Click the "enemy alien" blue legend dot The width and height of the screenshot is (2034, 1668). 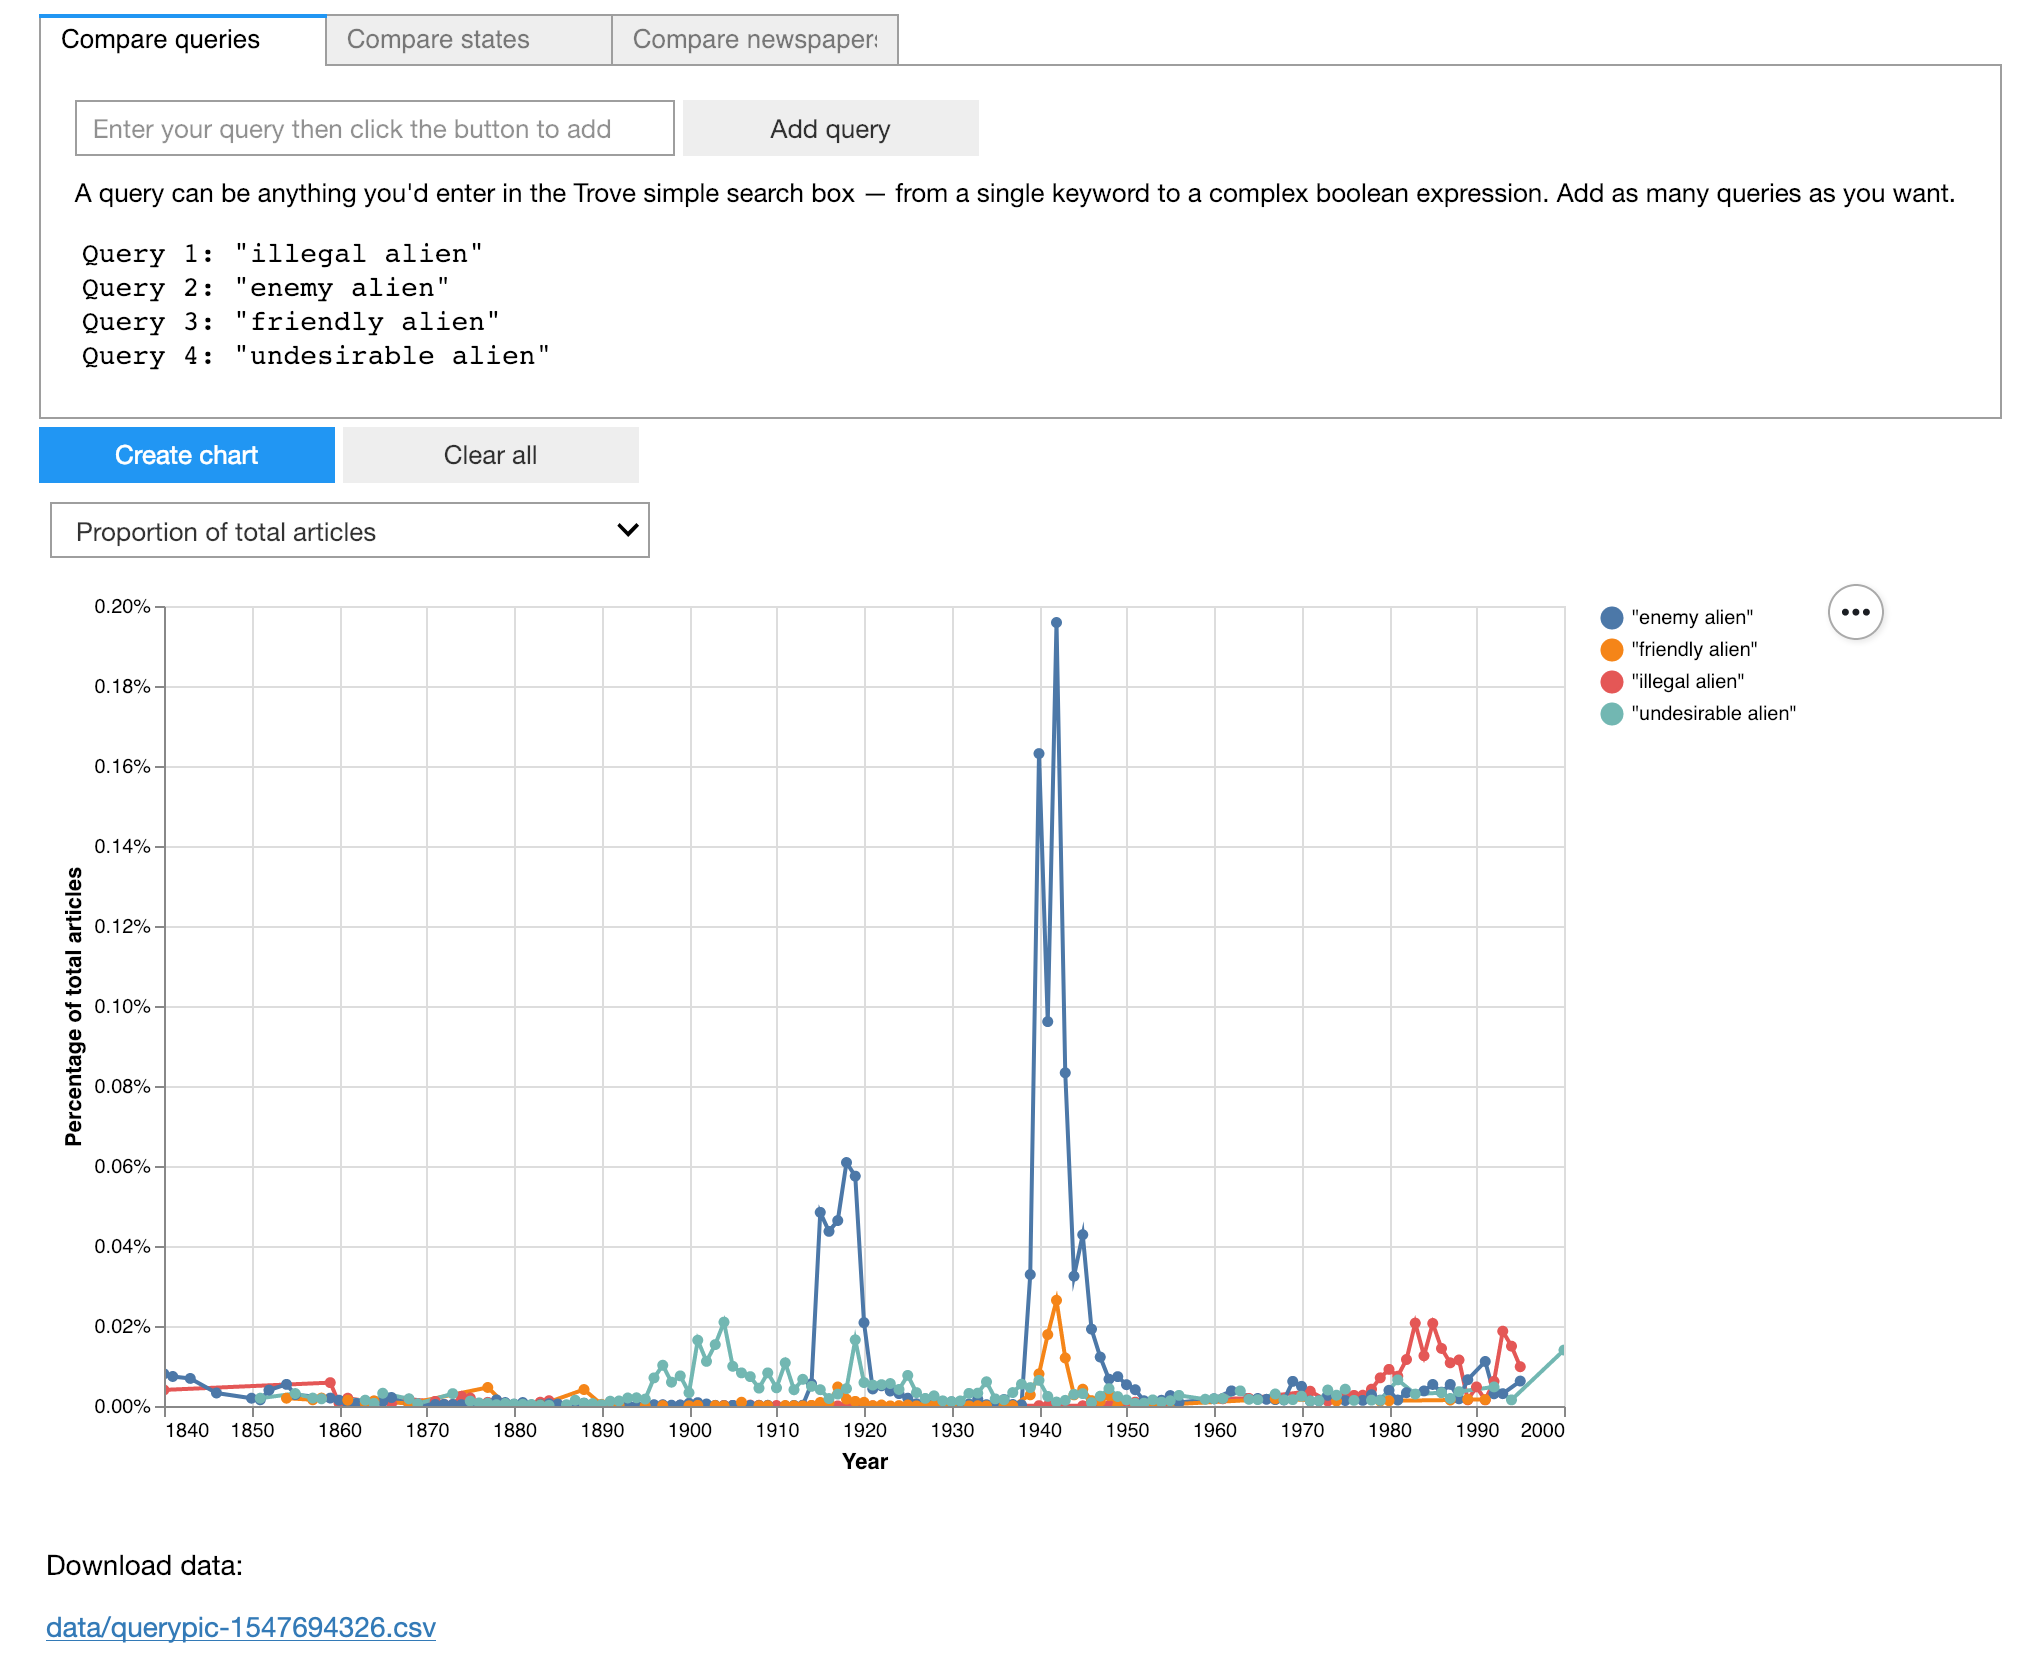click(x=1611, y=618)
